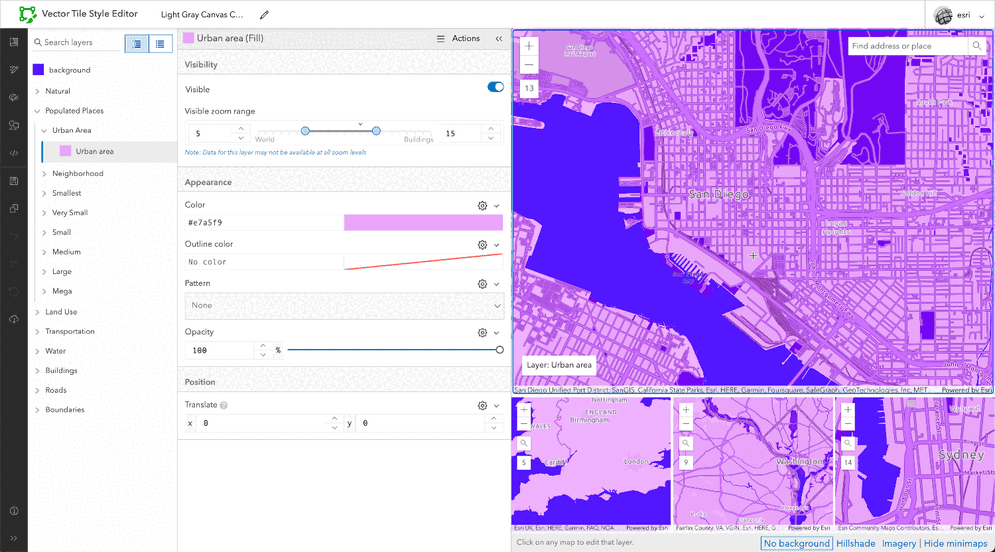Image resolution: width=995 pixels, height=552 pixels.
Task: Switch basemap to Imagery
Action: pyautogui.click(x=899, y=543)
